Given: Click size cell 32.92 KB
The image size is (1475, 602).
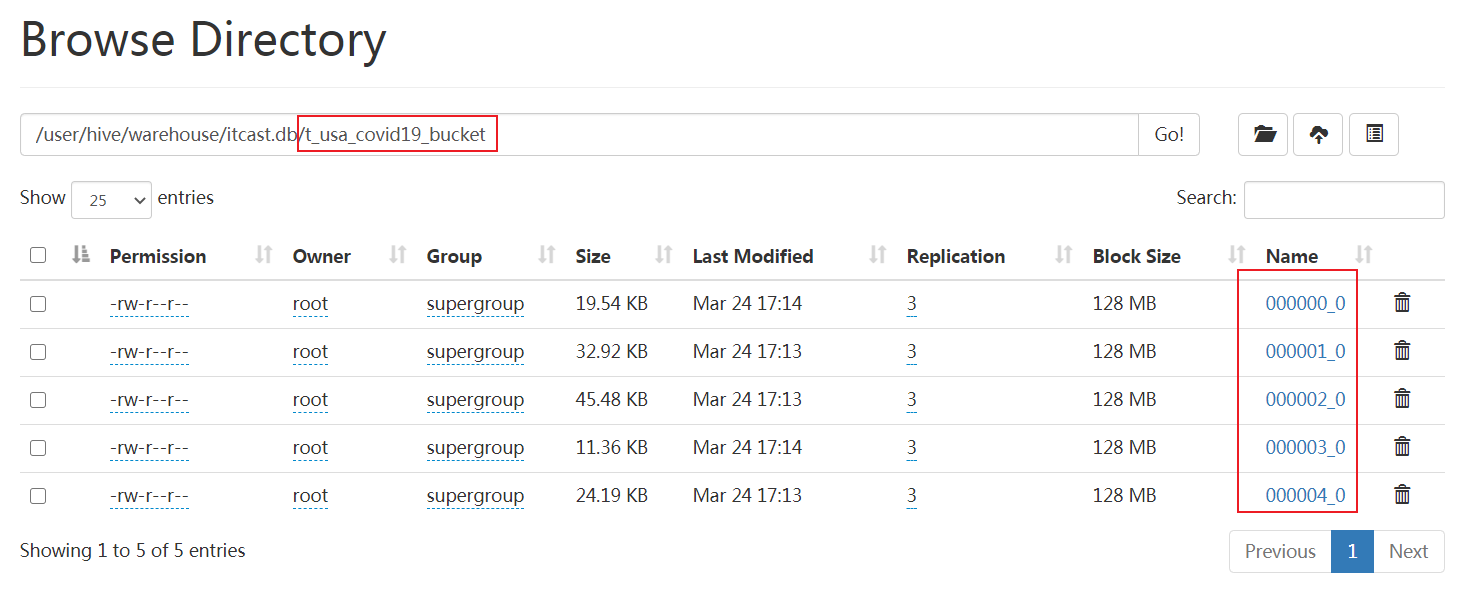Looking at the screenshot, I should pyautogui.click(x=612, y=351).
